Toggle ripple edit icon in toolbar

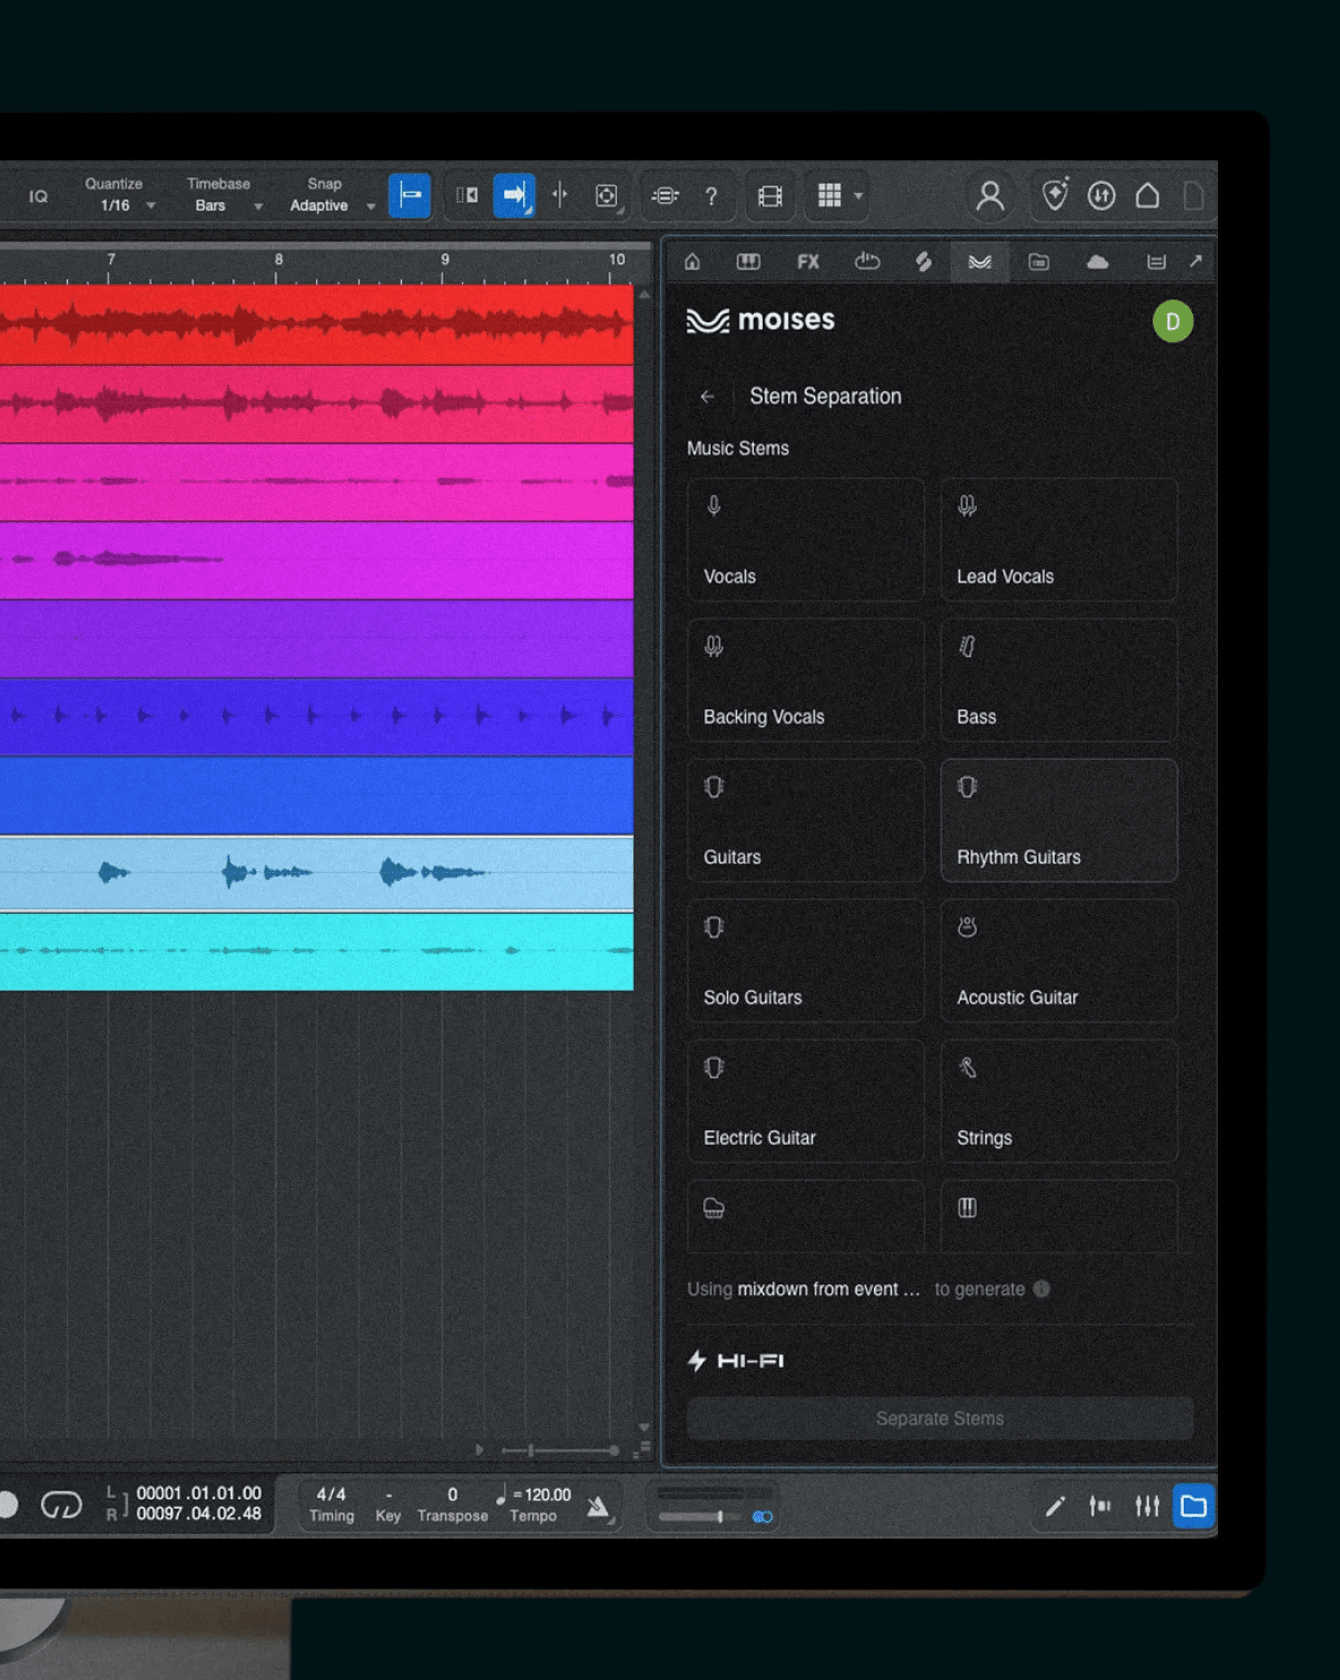467,195
